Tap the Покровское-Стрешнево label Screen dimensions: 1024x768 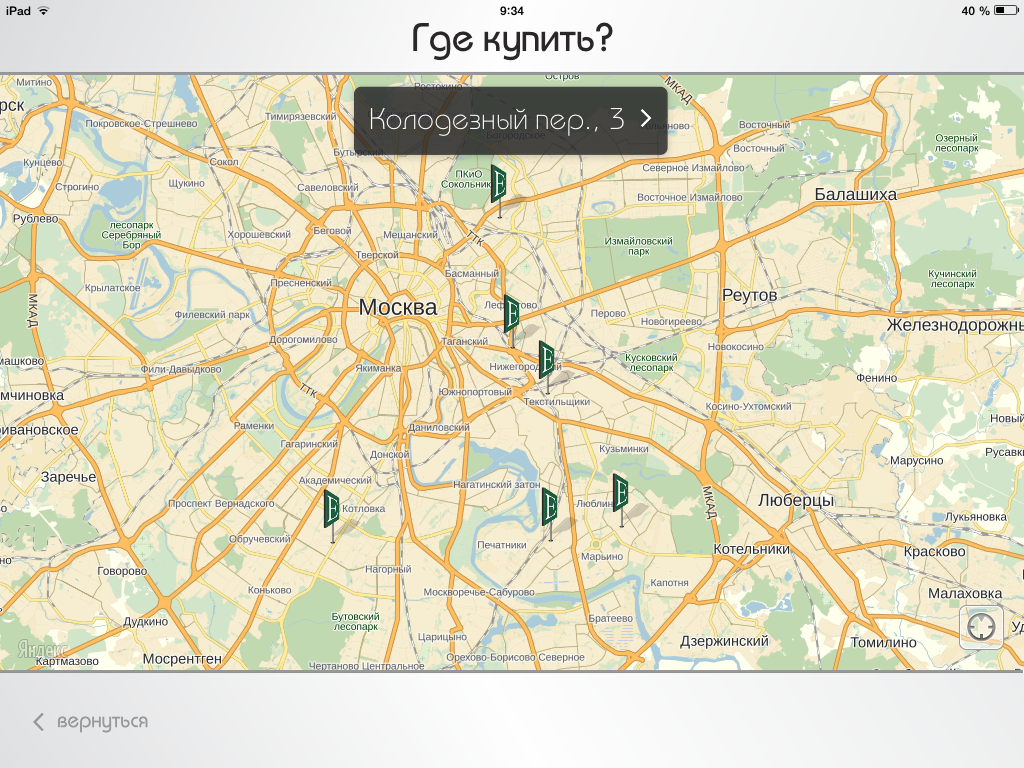tap(141, 123)
